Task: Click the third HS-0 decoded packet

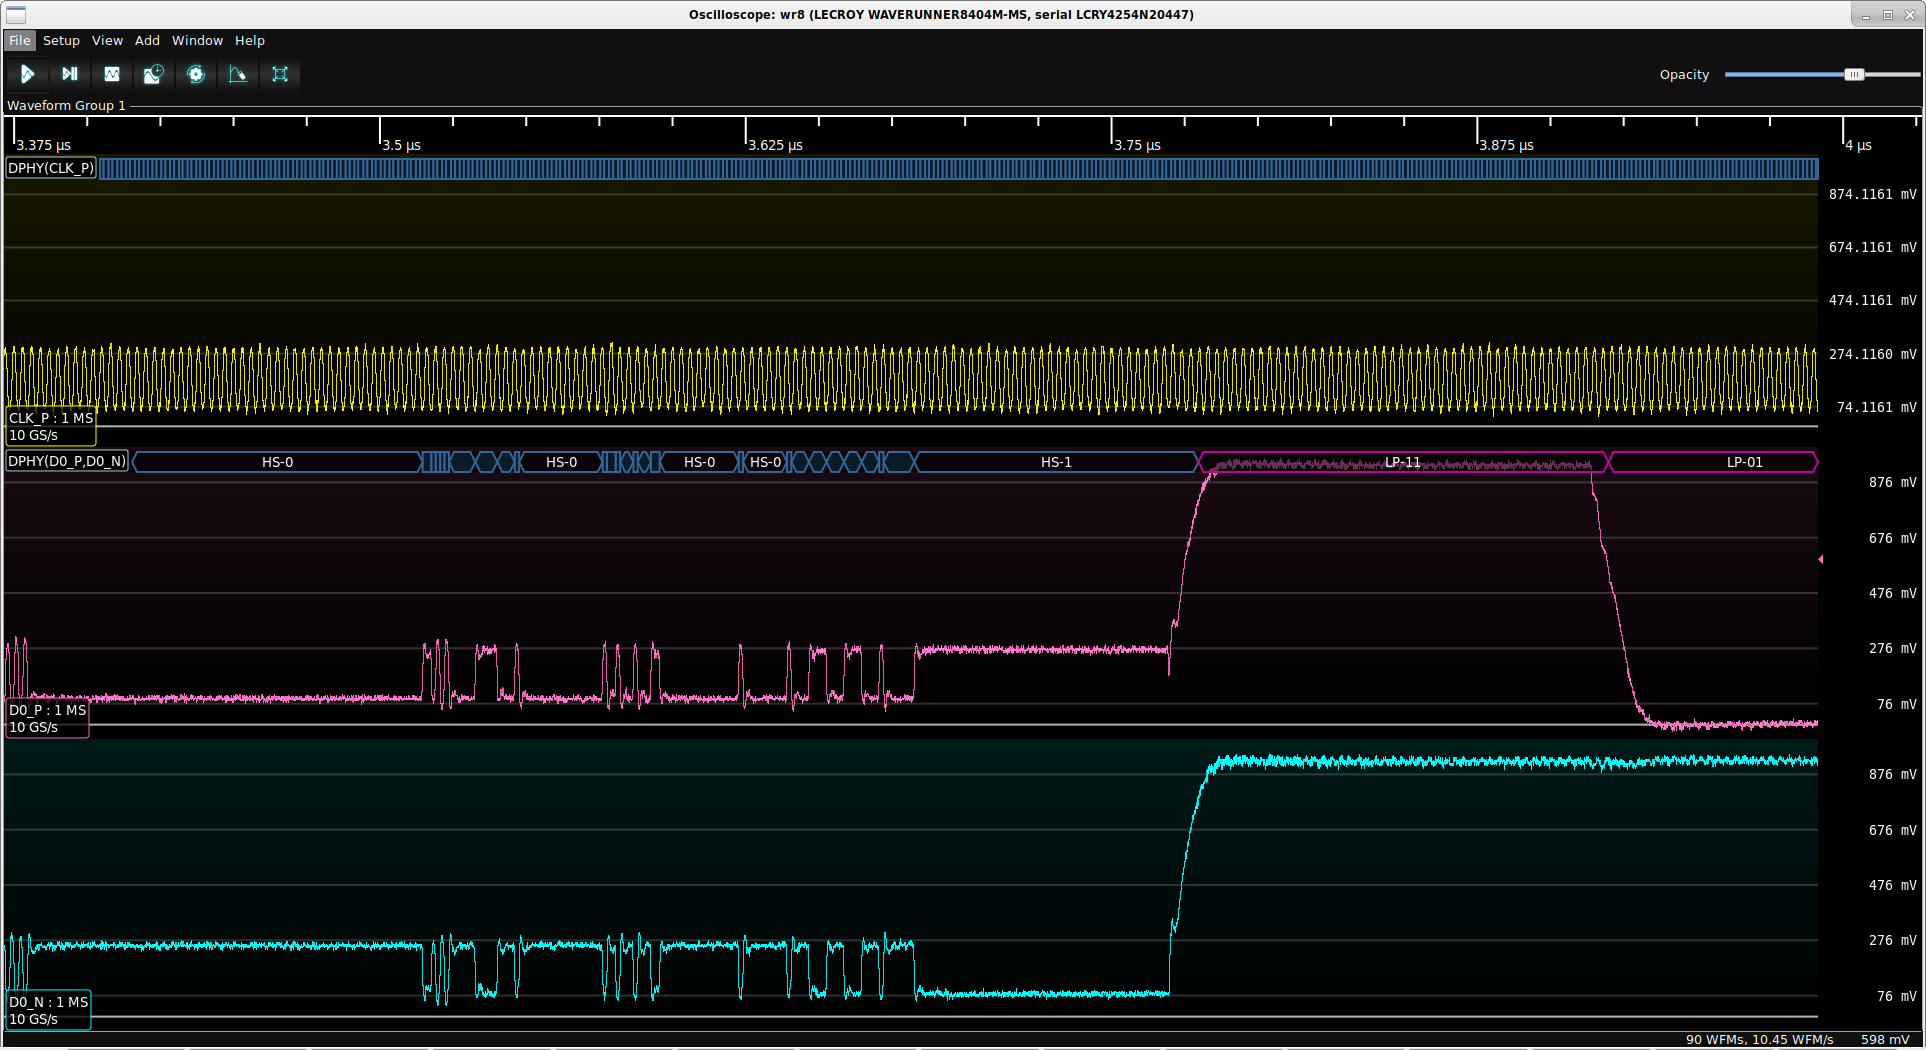Action: click(699, 462)
